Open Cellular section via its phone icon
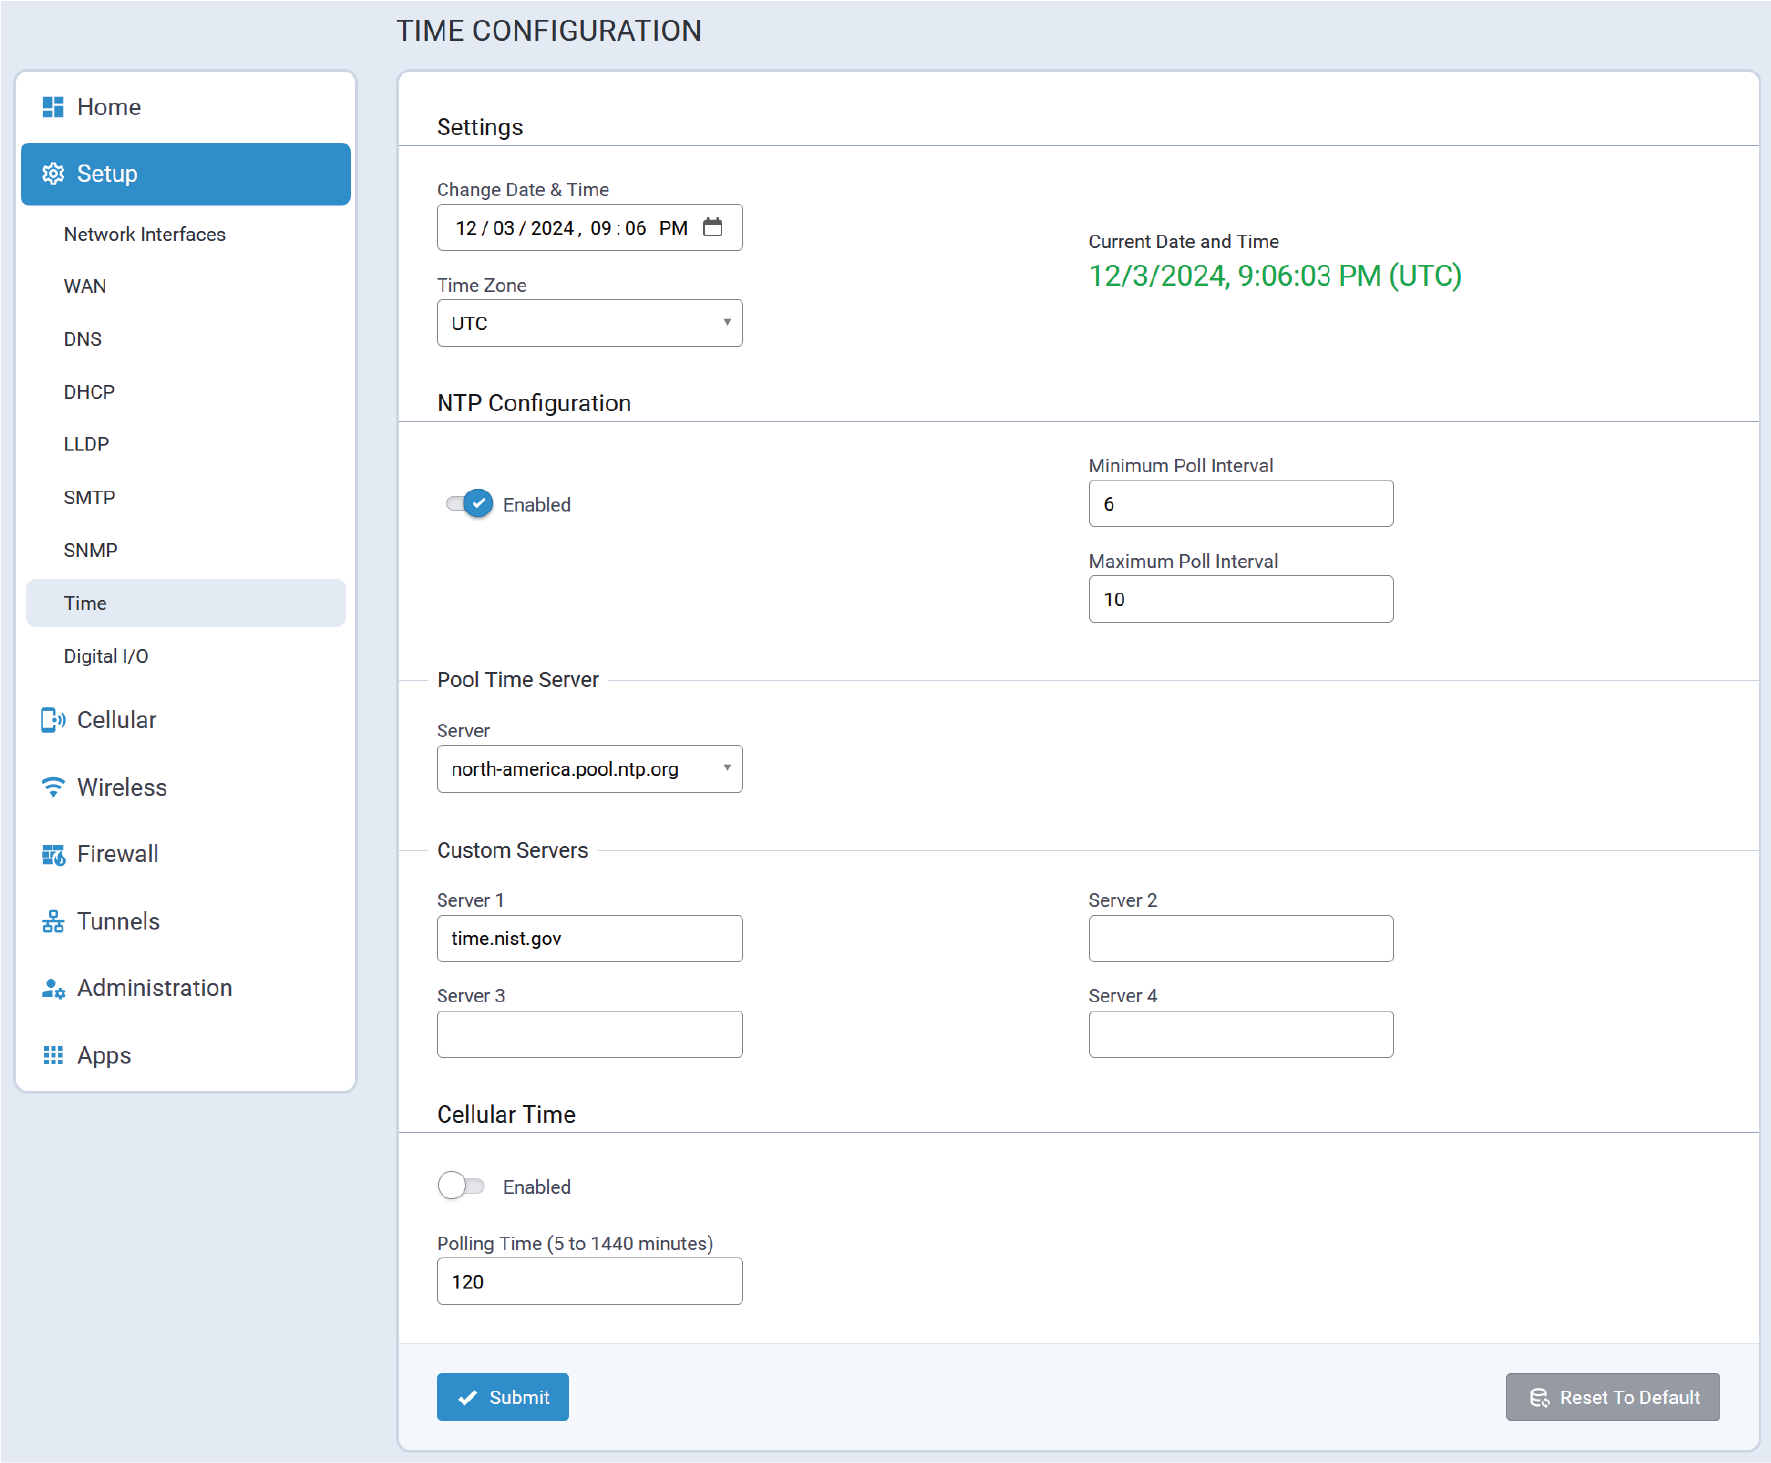Image resolution: width=1771 pixels, height=1463 pixels. point(53,720)
